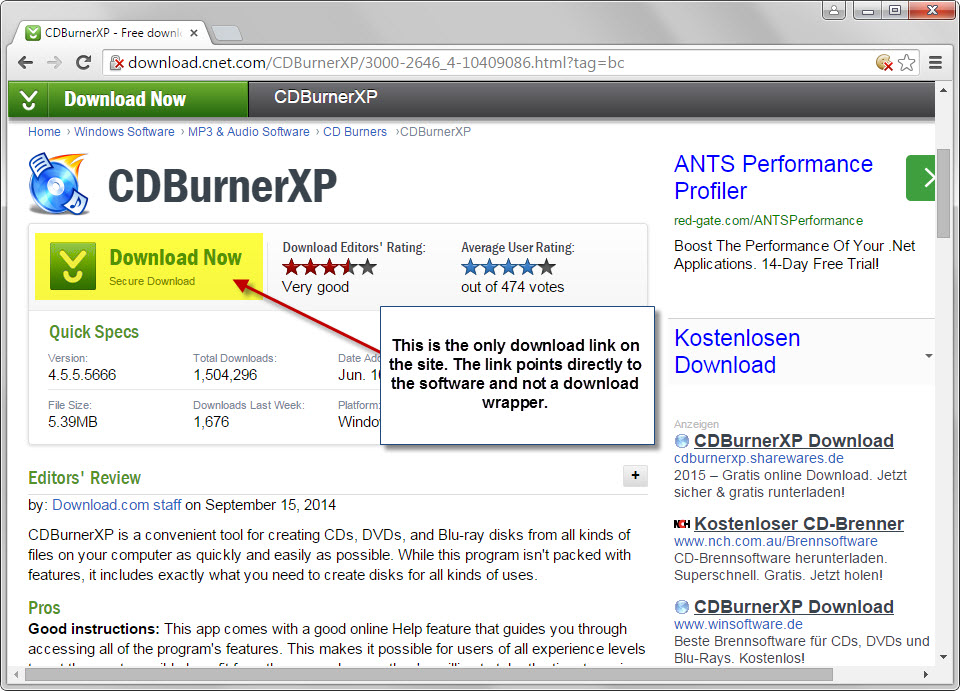Close the CDBurnerXP browser tab
The height and width of the screenshot is (691, 960).
(193, 33)
